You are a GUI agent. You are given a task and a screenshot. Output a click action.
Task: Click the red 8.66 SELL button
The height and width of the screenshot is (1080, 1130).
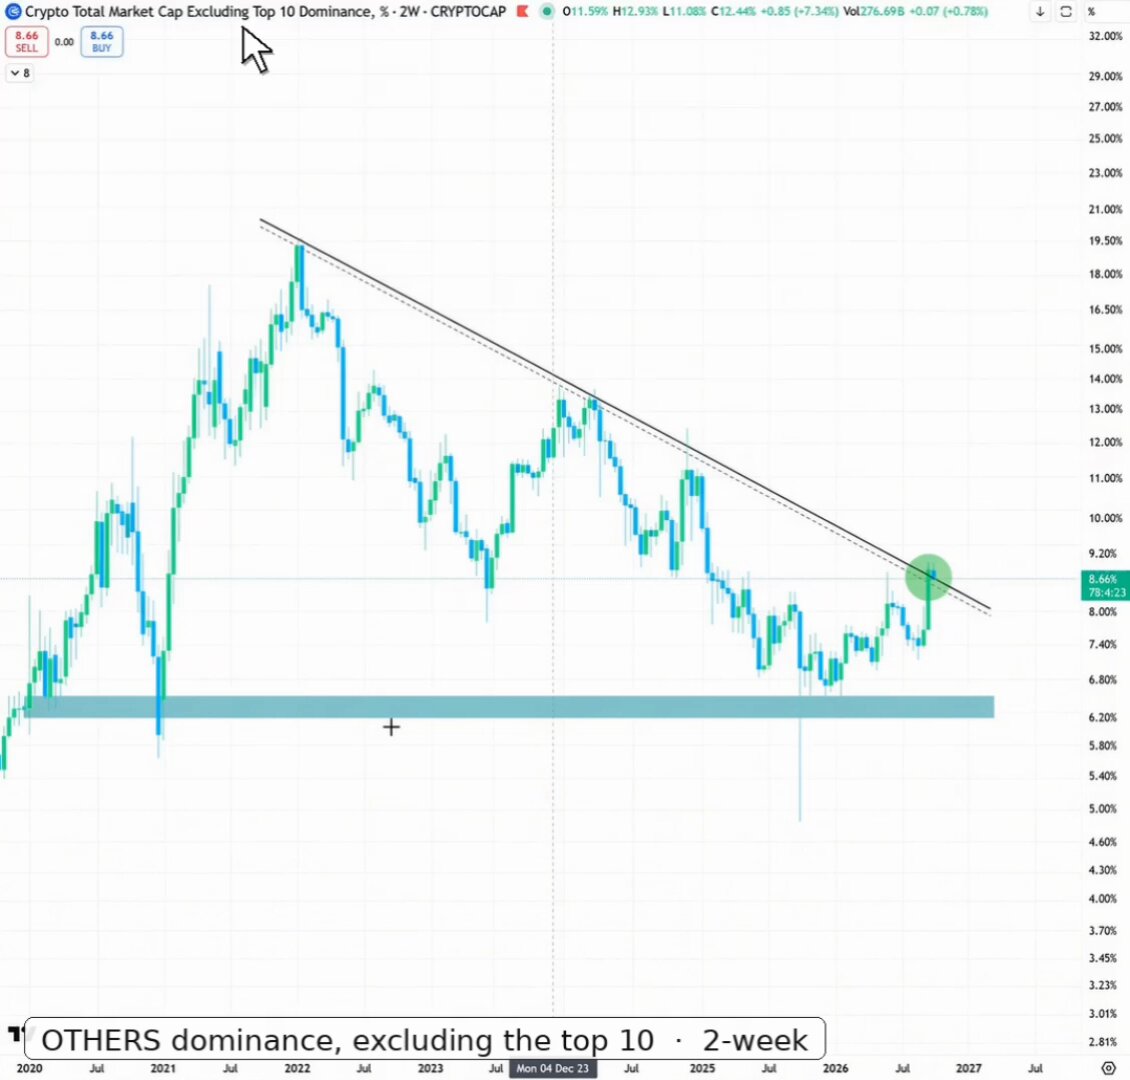point(27,42)
